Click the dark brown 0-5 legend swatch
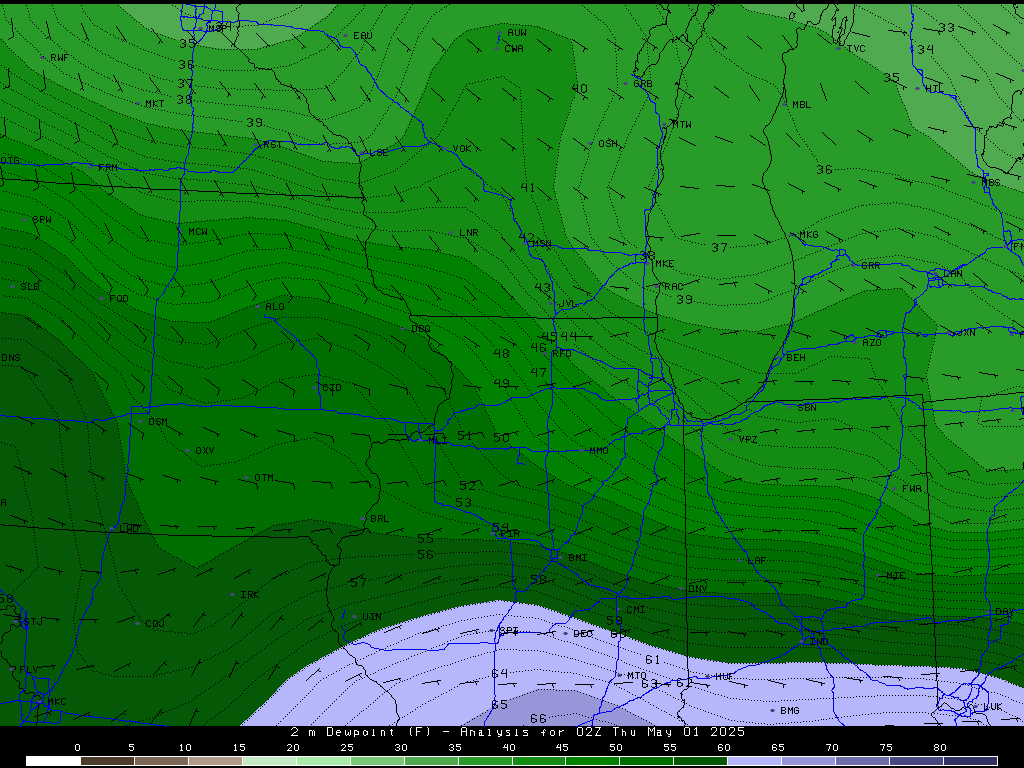The image size is (1024, 768). 107,761
